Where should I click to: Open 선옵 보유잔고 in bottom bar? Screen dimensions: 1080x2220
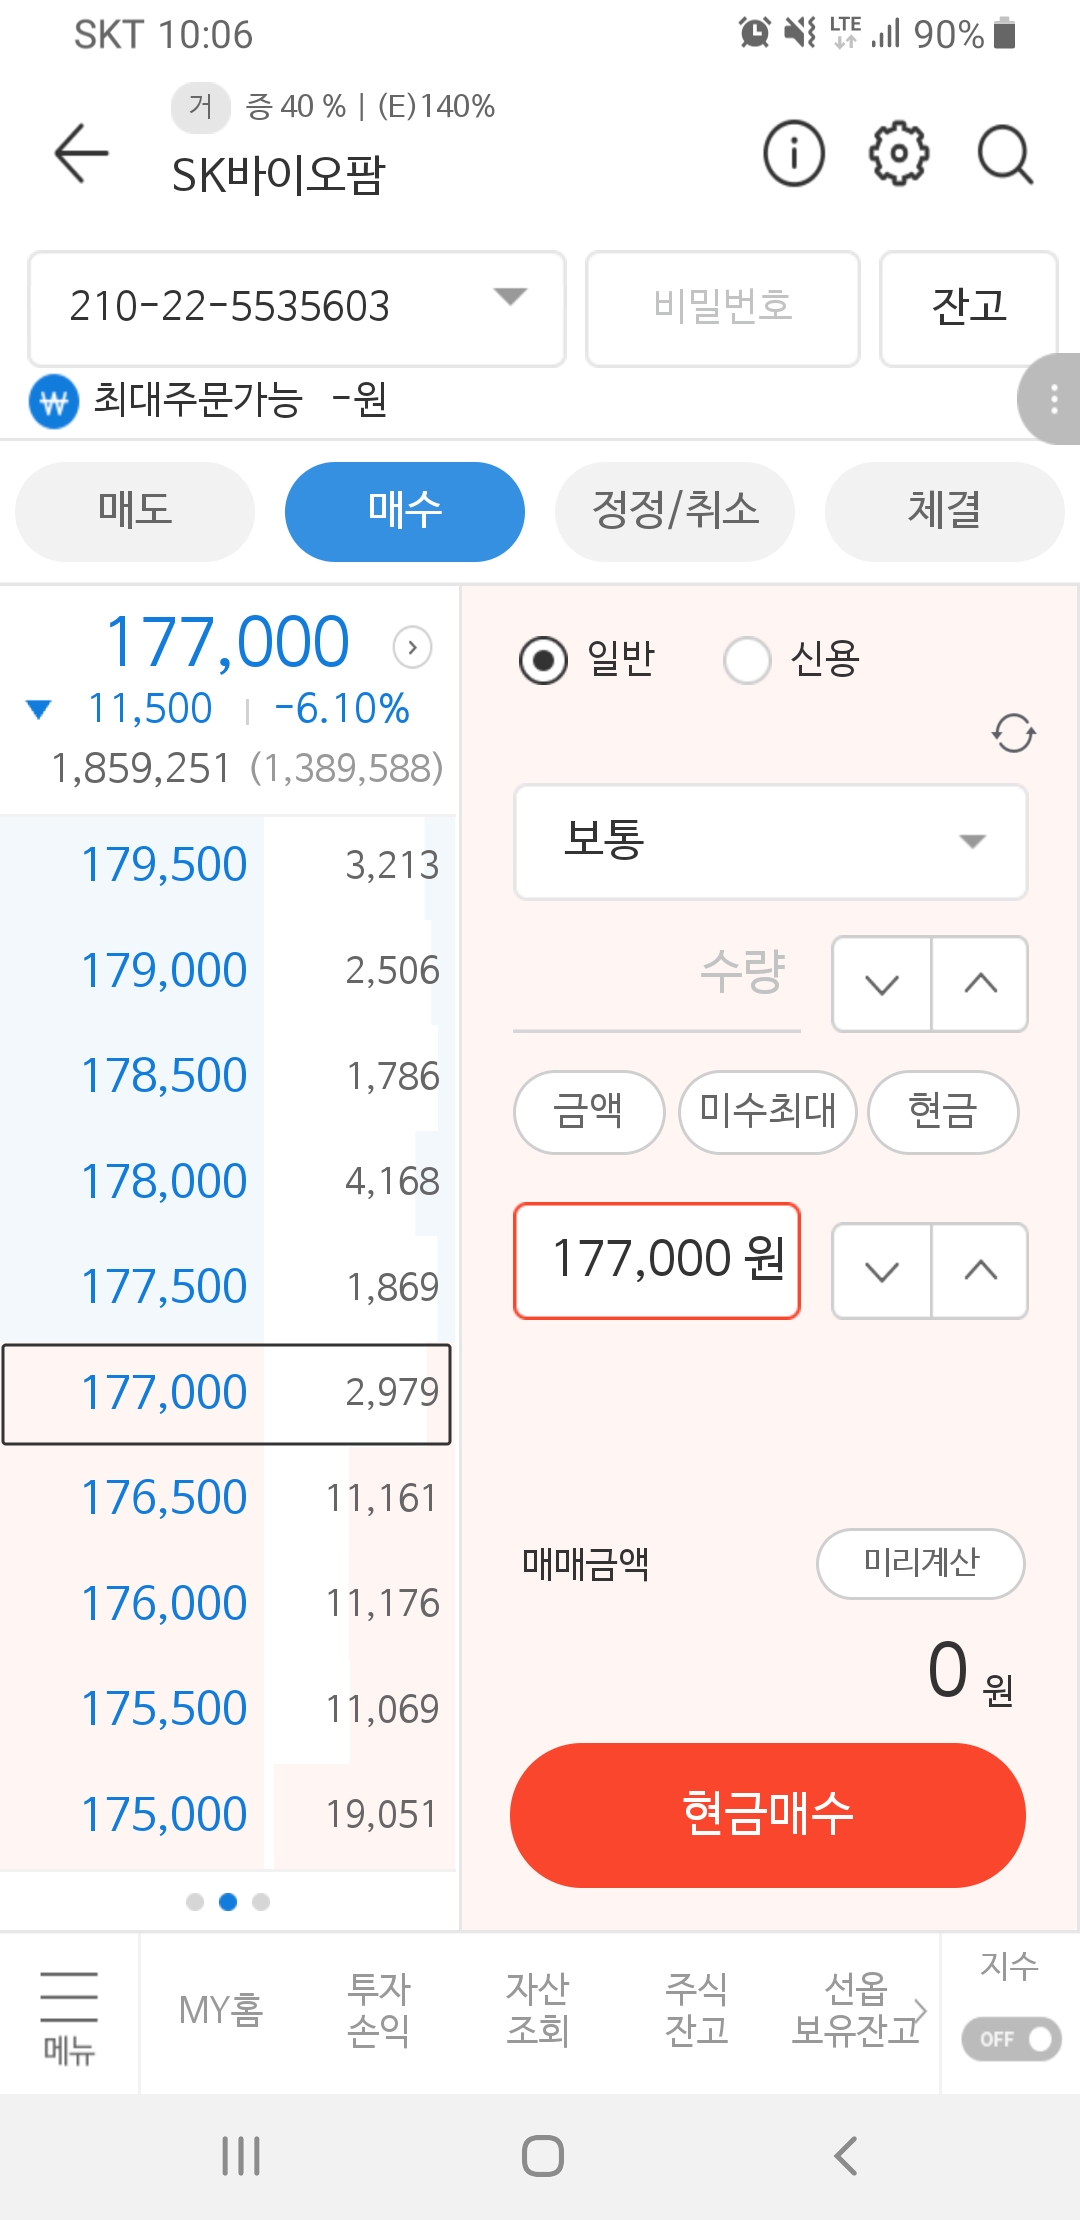tap(855, 2011)
